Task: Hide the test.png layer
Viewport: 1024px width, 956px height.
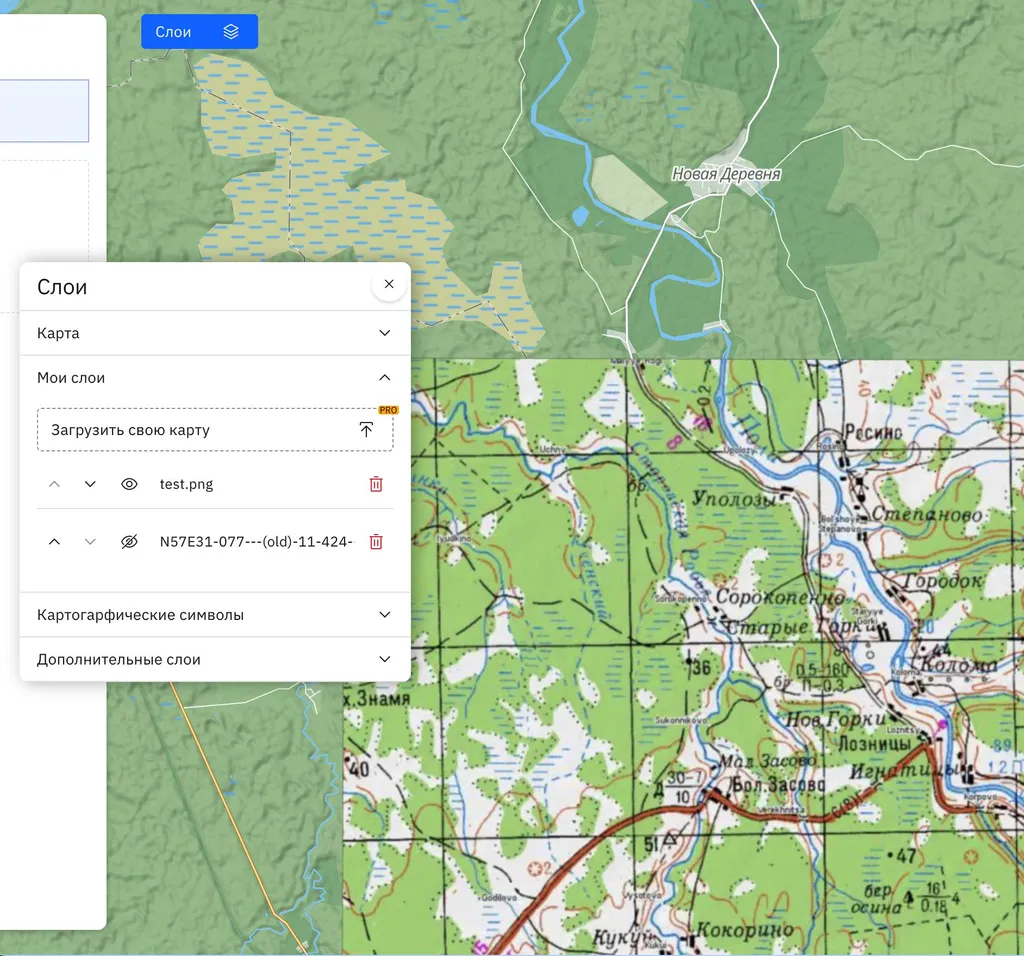Action: point(129,484)
